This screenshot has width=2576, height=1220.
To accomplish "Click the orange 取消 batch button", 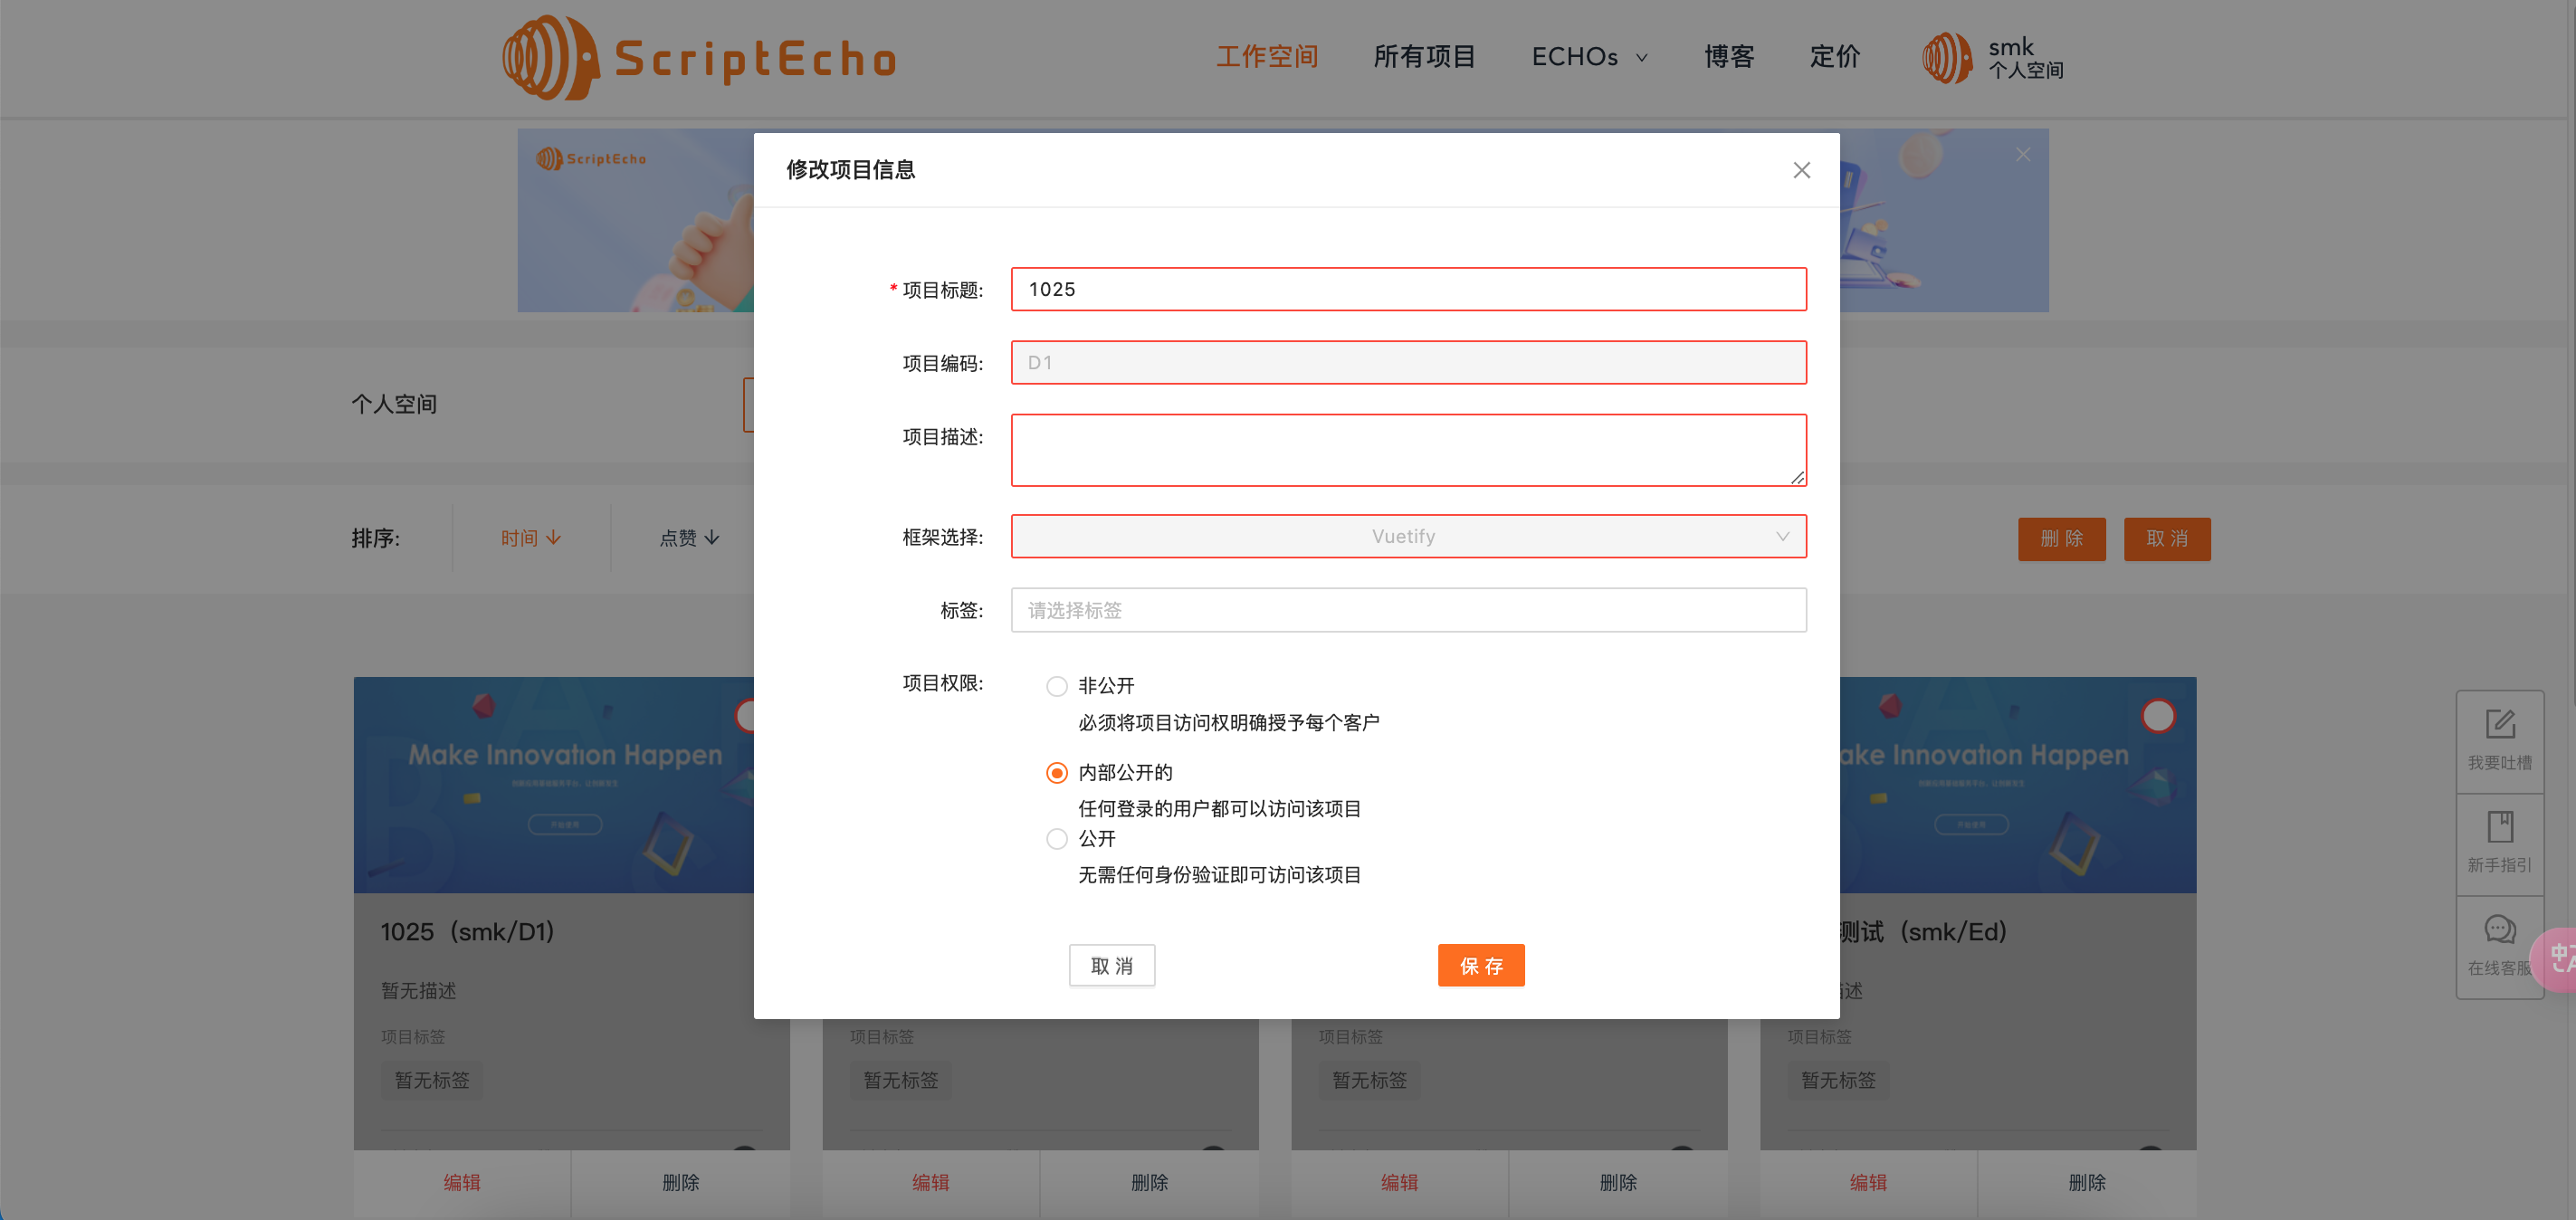I will [2167, 539].
